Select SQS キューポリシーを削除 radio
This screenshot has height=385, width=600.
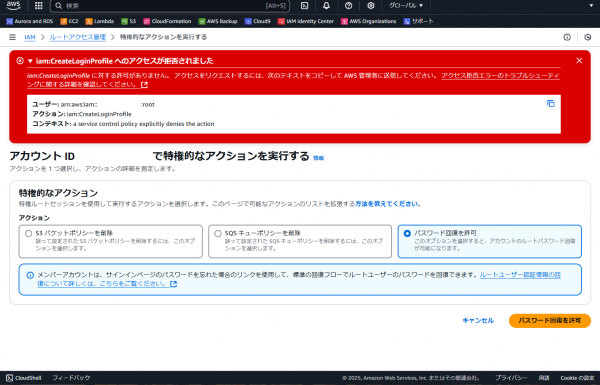218,233
